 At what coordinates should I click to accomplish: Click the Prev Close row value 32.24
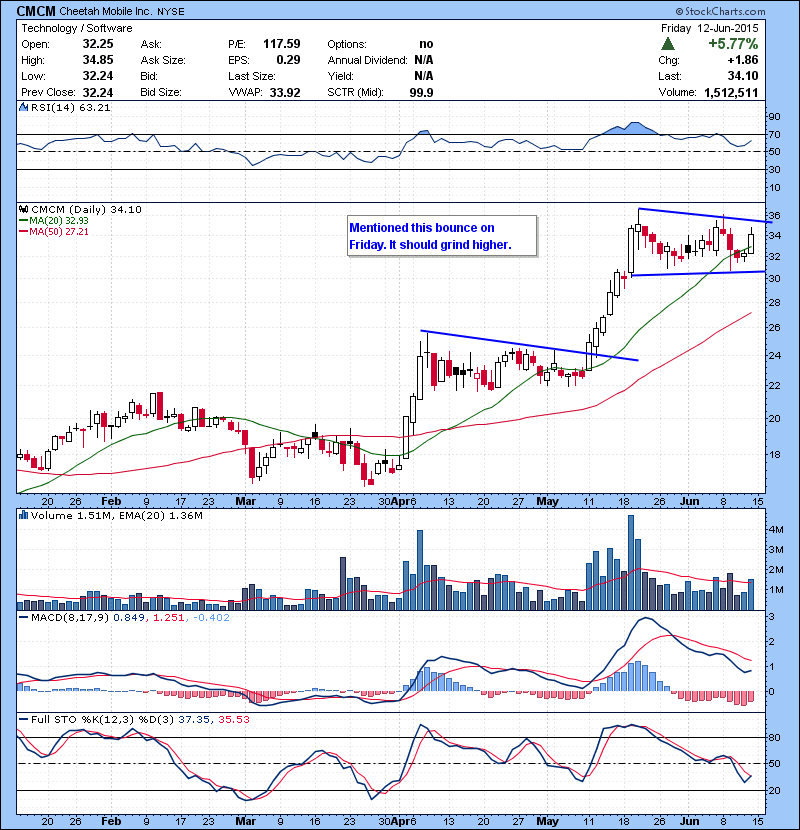tap(98, 93)
